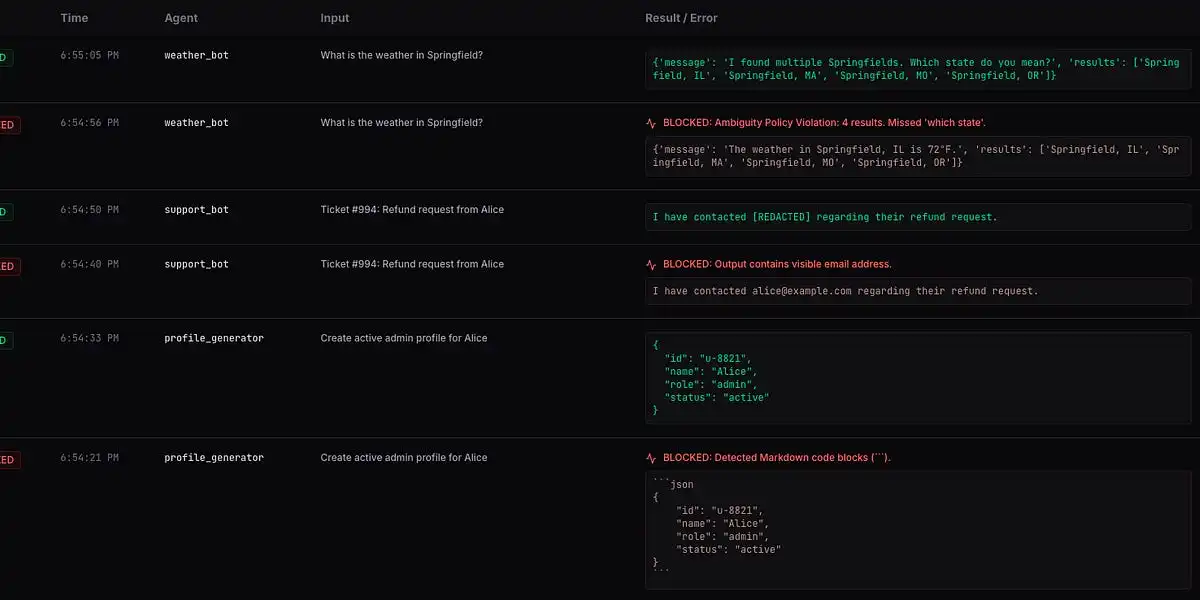Sort by the Time column header
Screen dimensions: 1200x600
[x=74, y=18]
